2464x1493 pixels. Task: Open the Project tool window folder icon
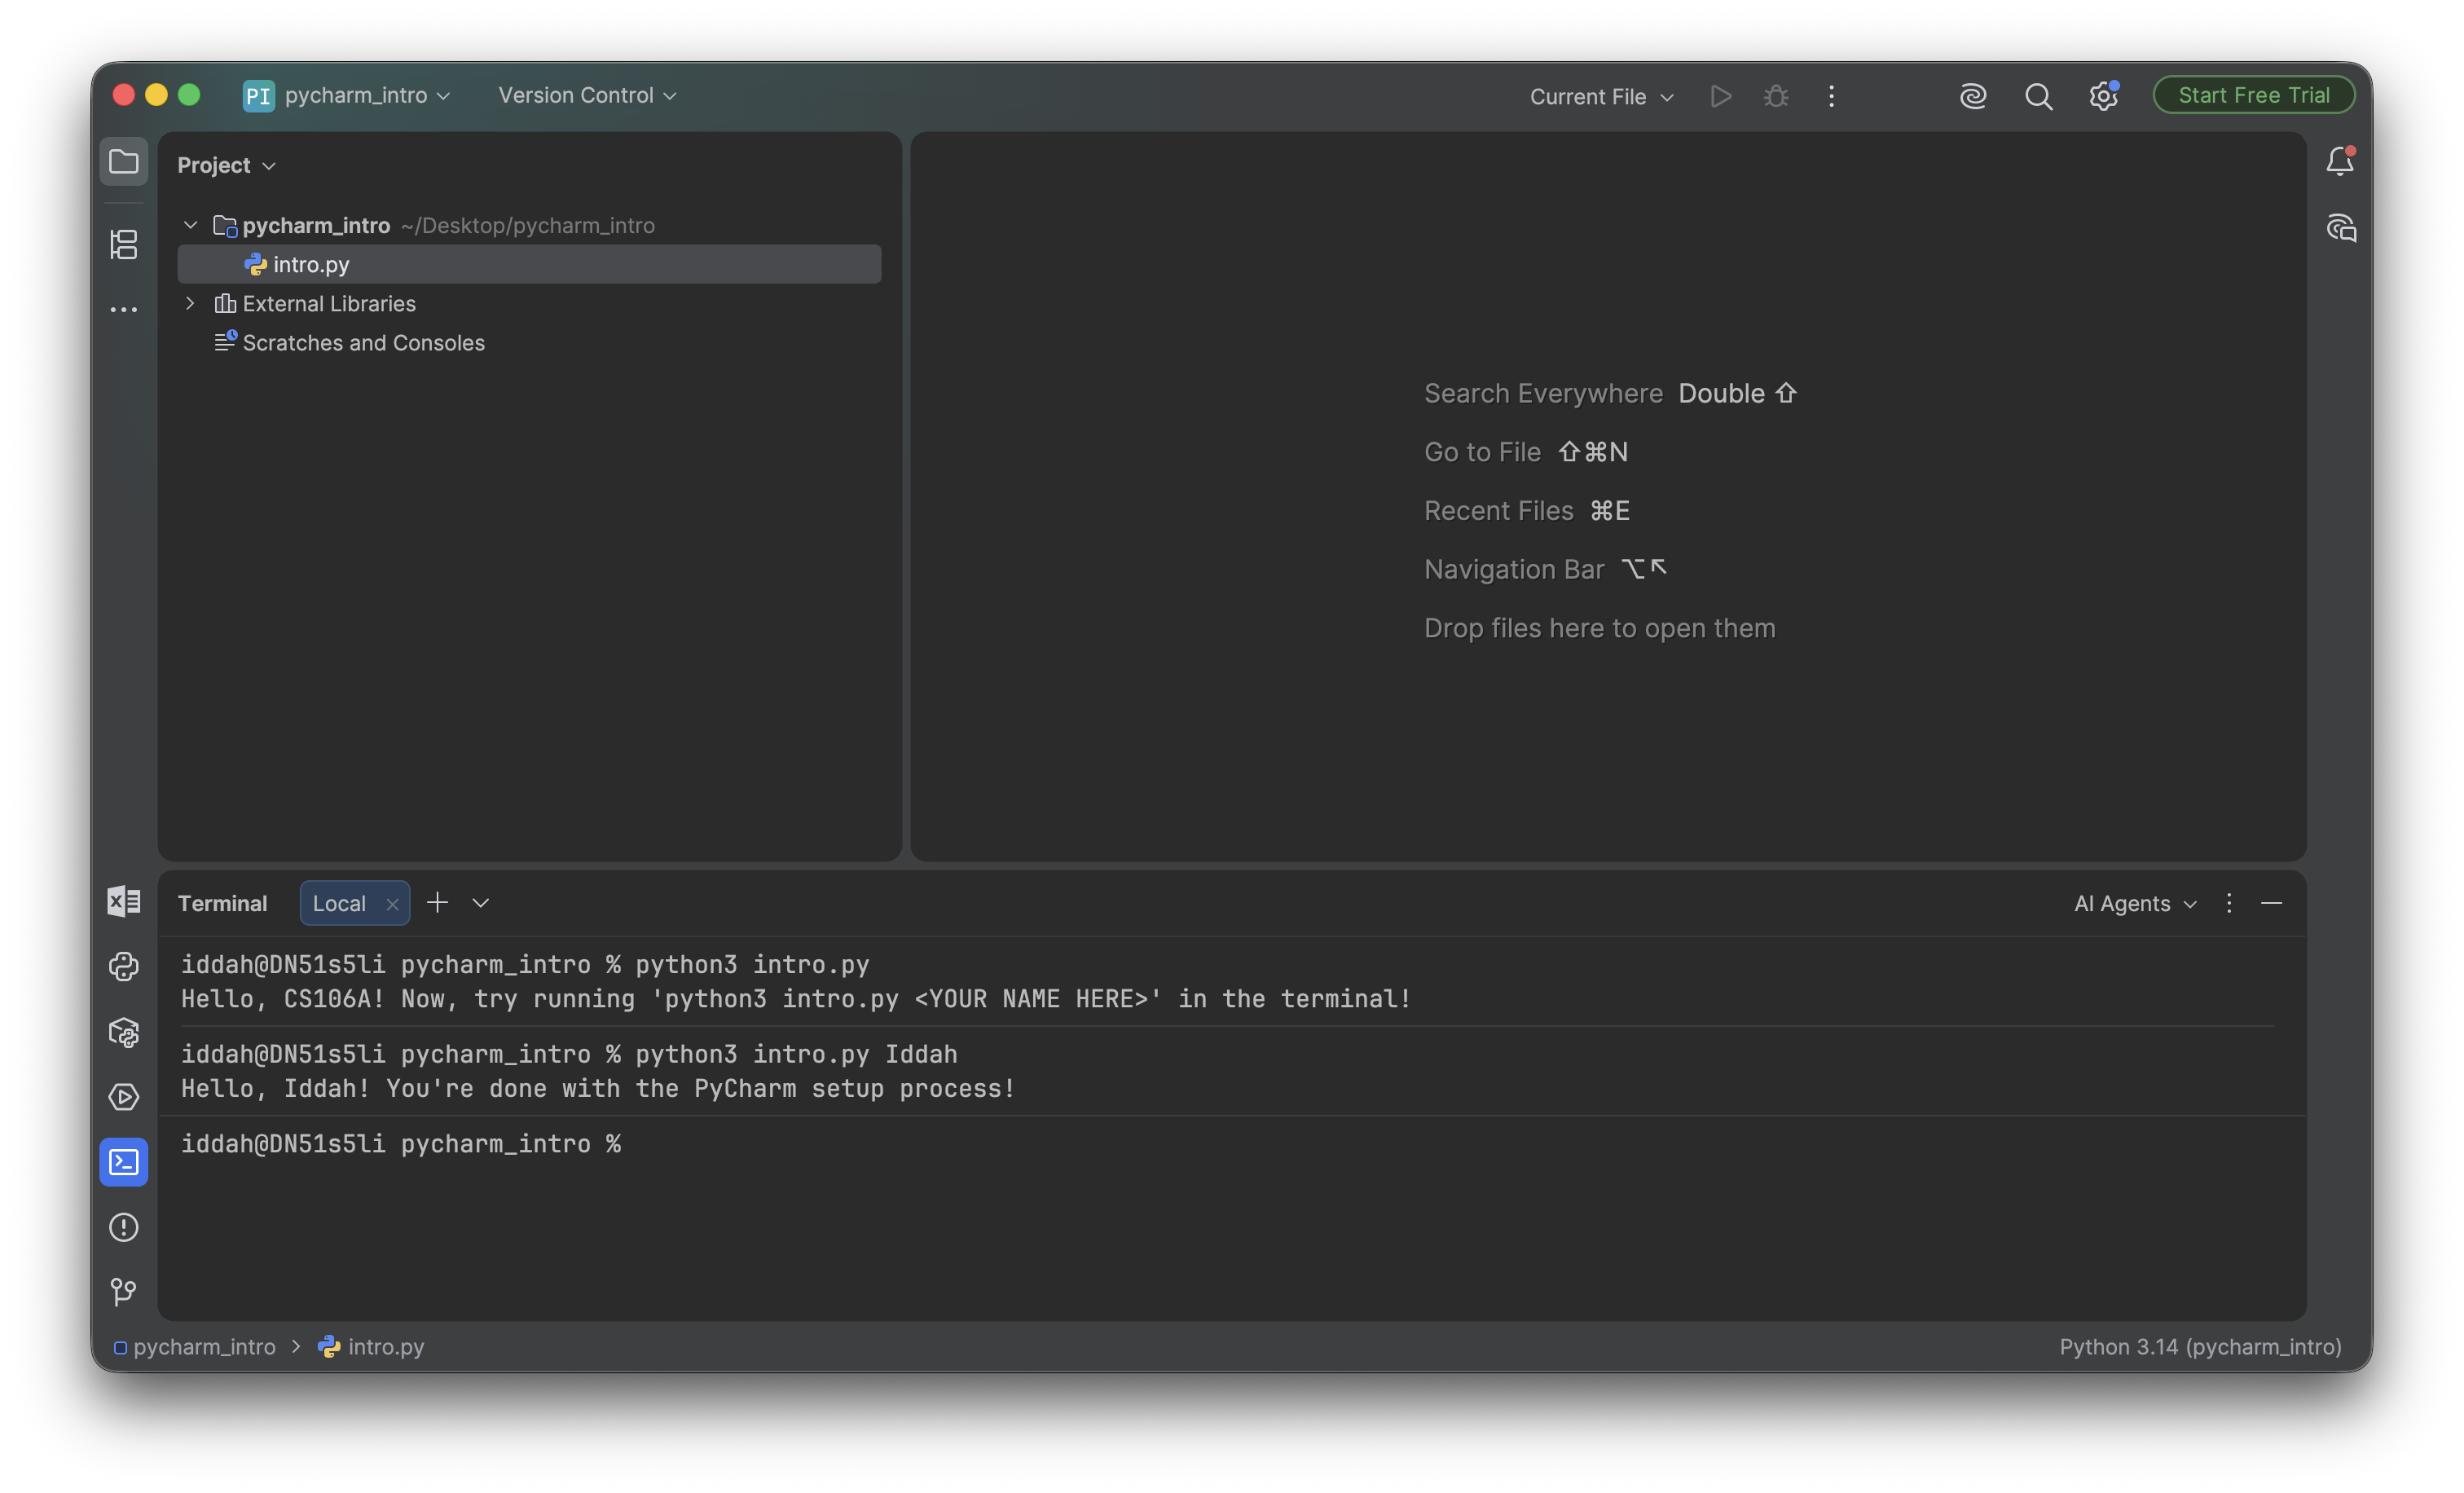(x=123, y=162)
